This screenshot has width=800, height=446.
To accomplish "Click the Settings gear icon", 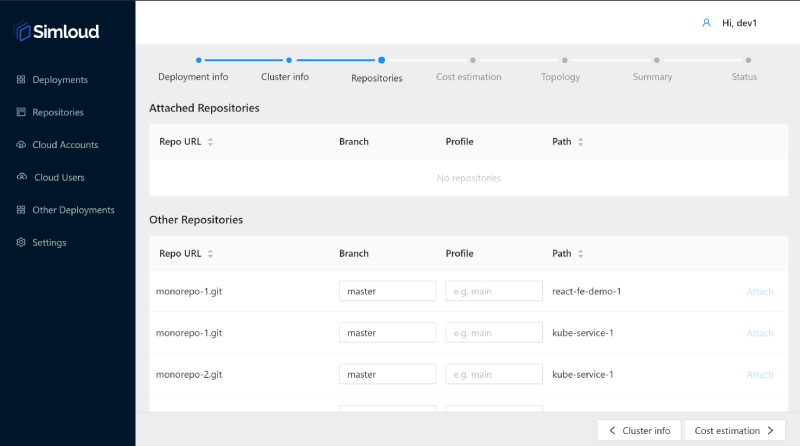I will coord(21,243).
